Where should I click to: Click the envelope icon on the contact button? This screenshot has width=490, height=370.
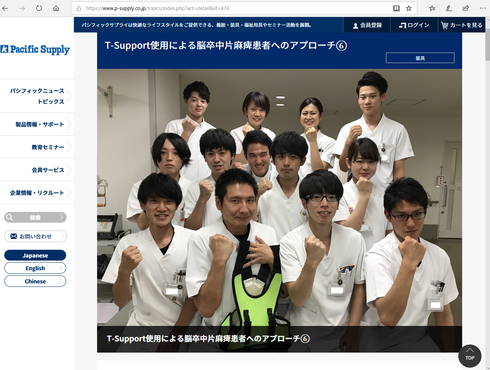point(14,236)
